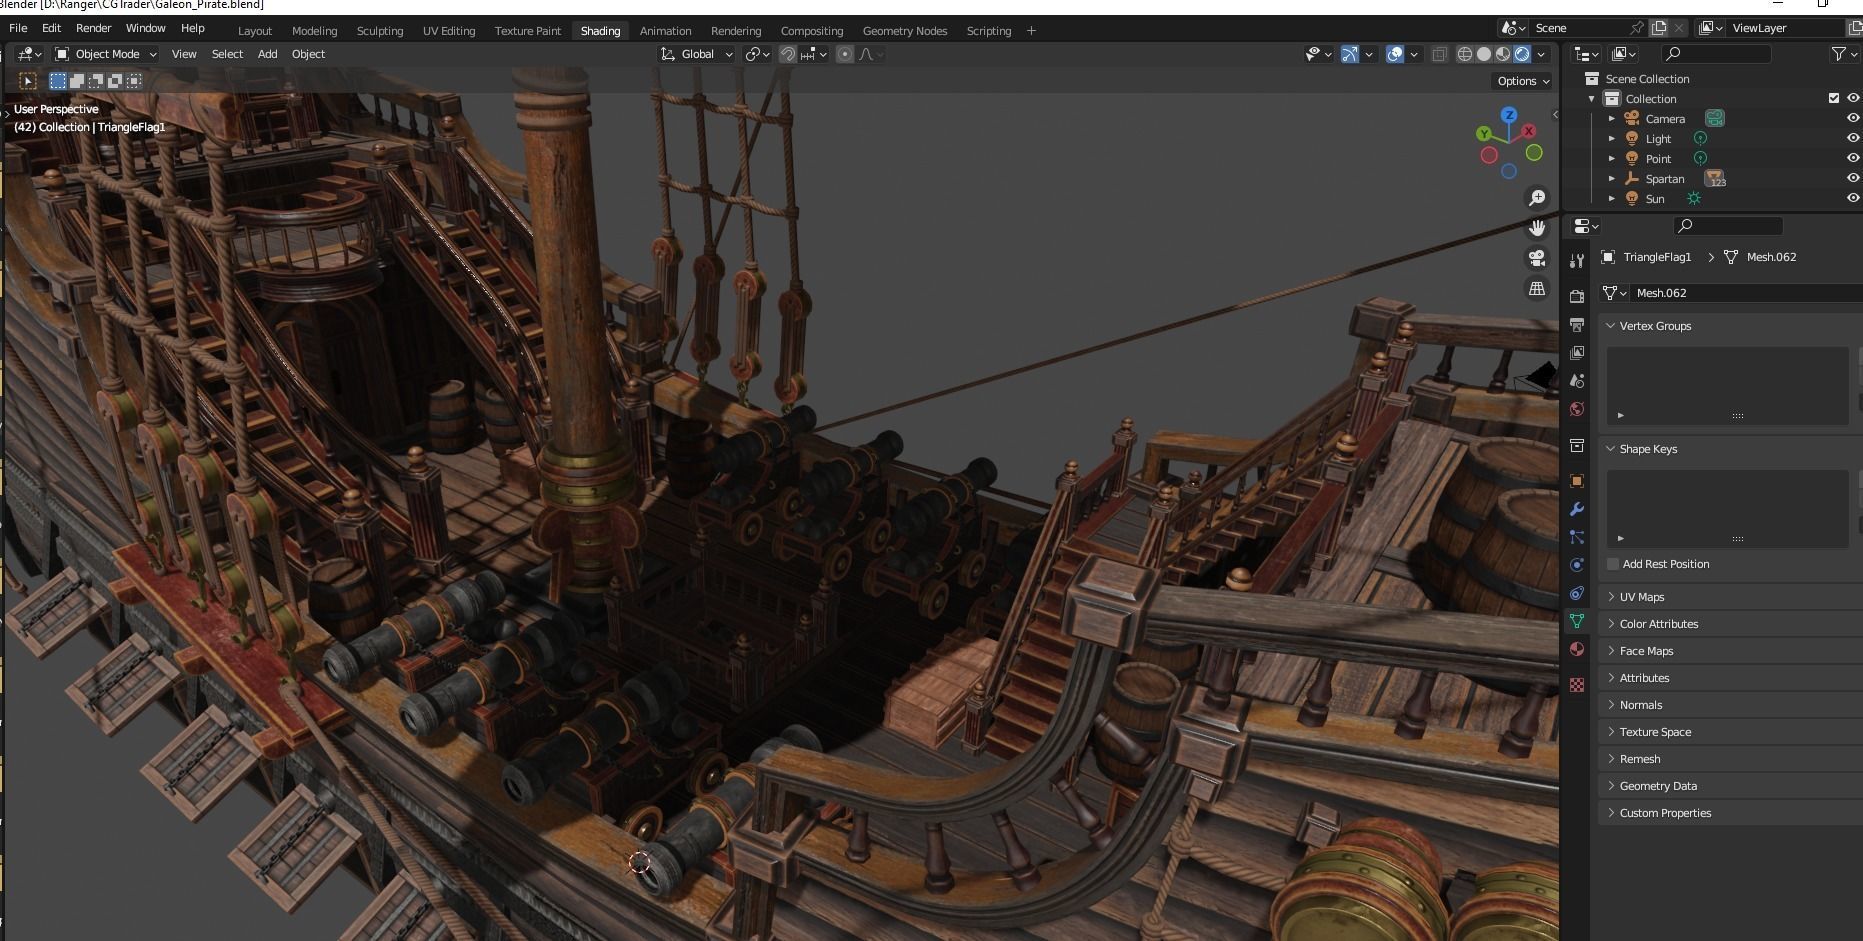1863x941 pixels.
Task: Switch to solid viewport shading
Action: pyautogui.click(x=1484, y=54)
